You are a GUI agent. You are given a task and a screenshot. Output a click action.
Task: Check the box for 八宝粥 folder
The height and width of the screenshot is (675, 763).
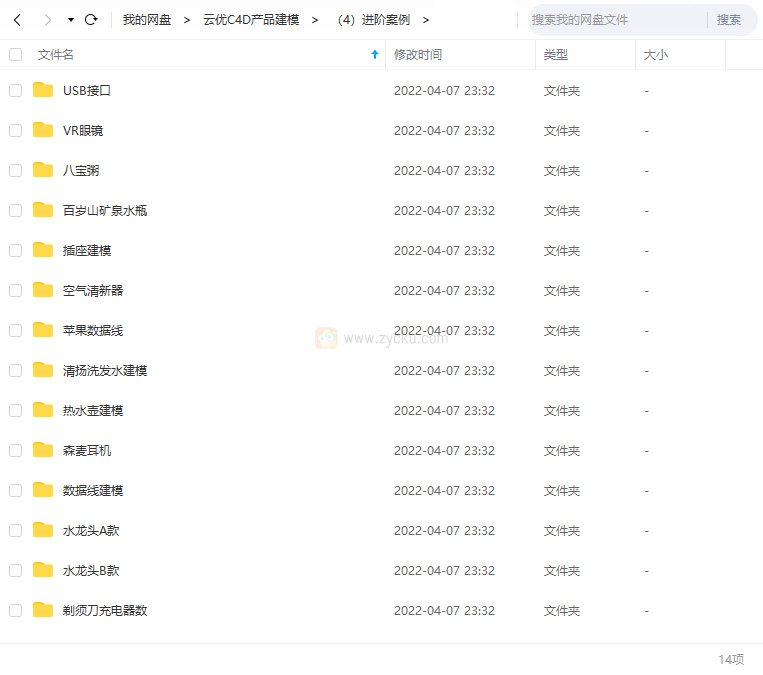pos(15,170)
